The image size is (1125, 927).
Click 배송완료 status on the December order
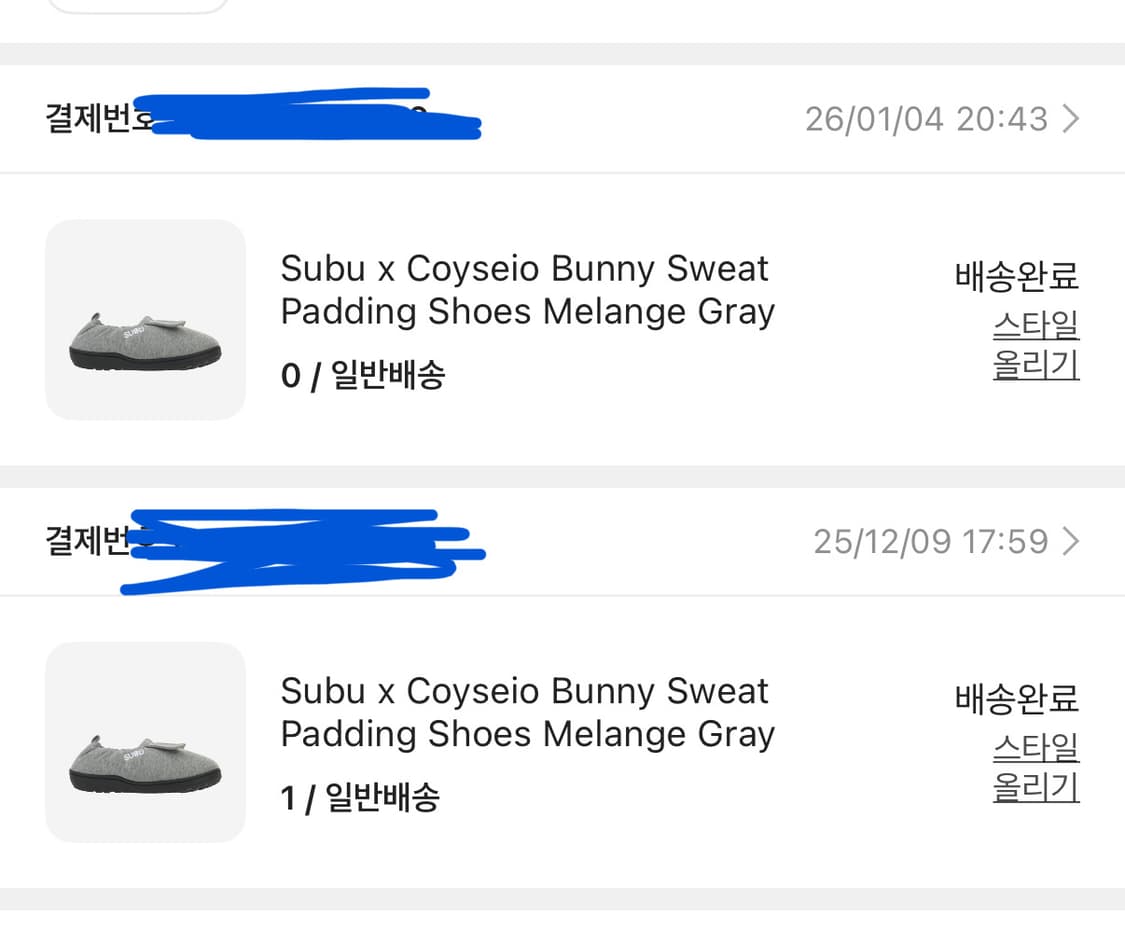(1016, 702)
